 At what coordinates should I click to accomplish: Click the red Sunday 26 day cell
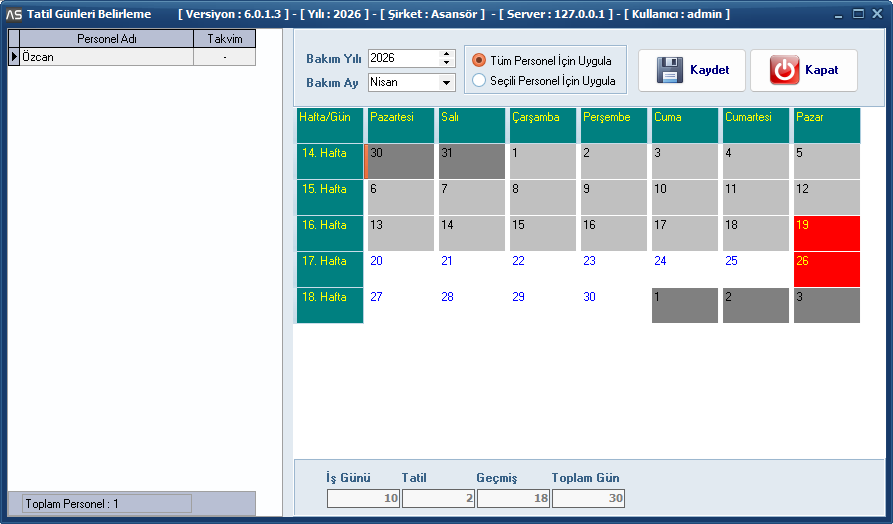tap(826, 269)
